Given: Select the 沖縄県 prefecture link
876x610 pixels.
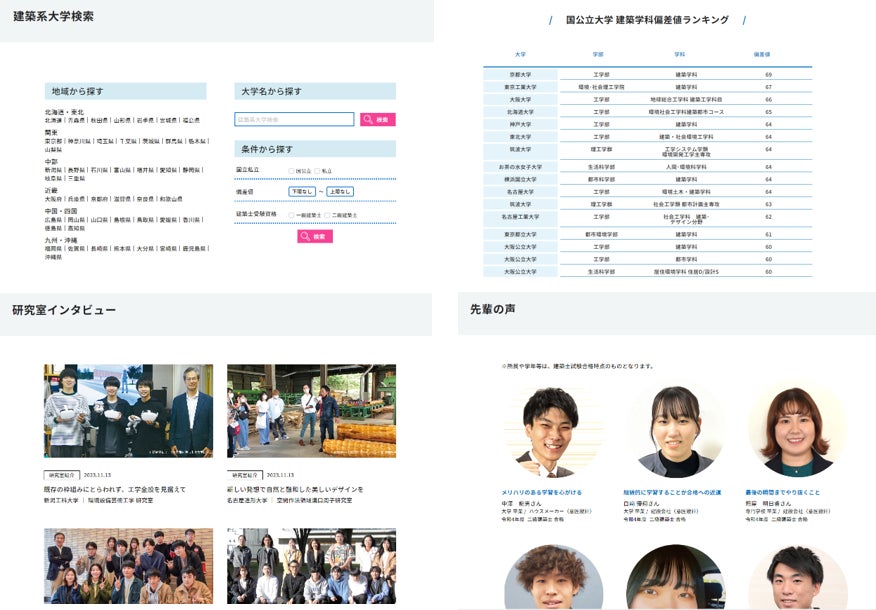Looking at the screenshot, I should (54, 258).
